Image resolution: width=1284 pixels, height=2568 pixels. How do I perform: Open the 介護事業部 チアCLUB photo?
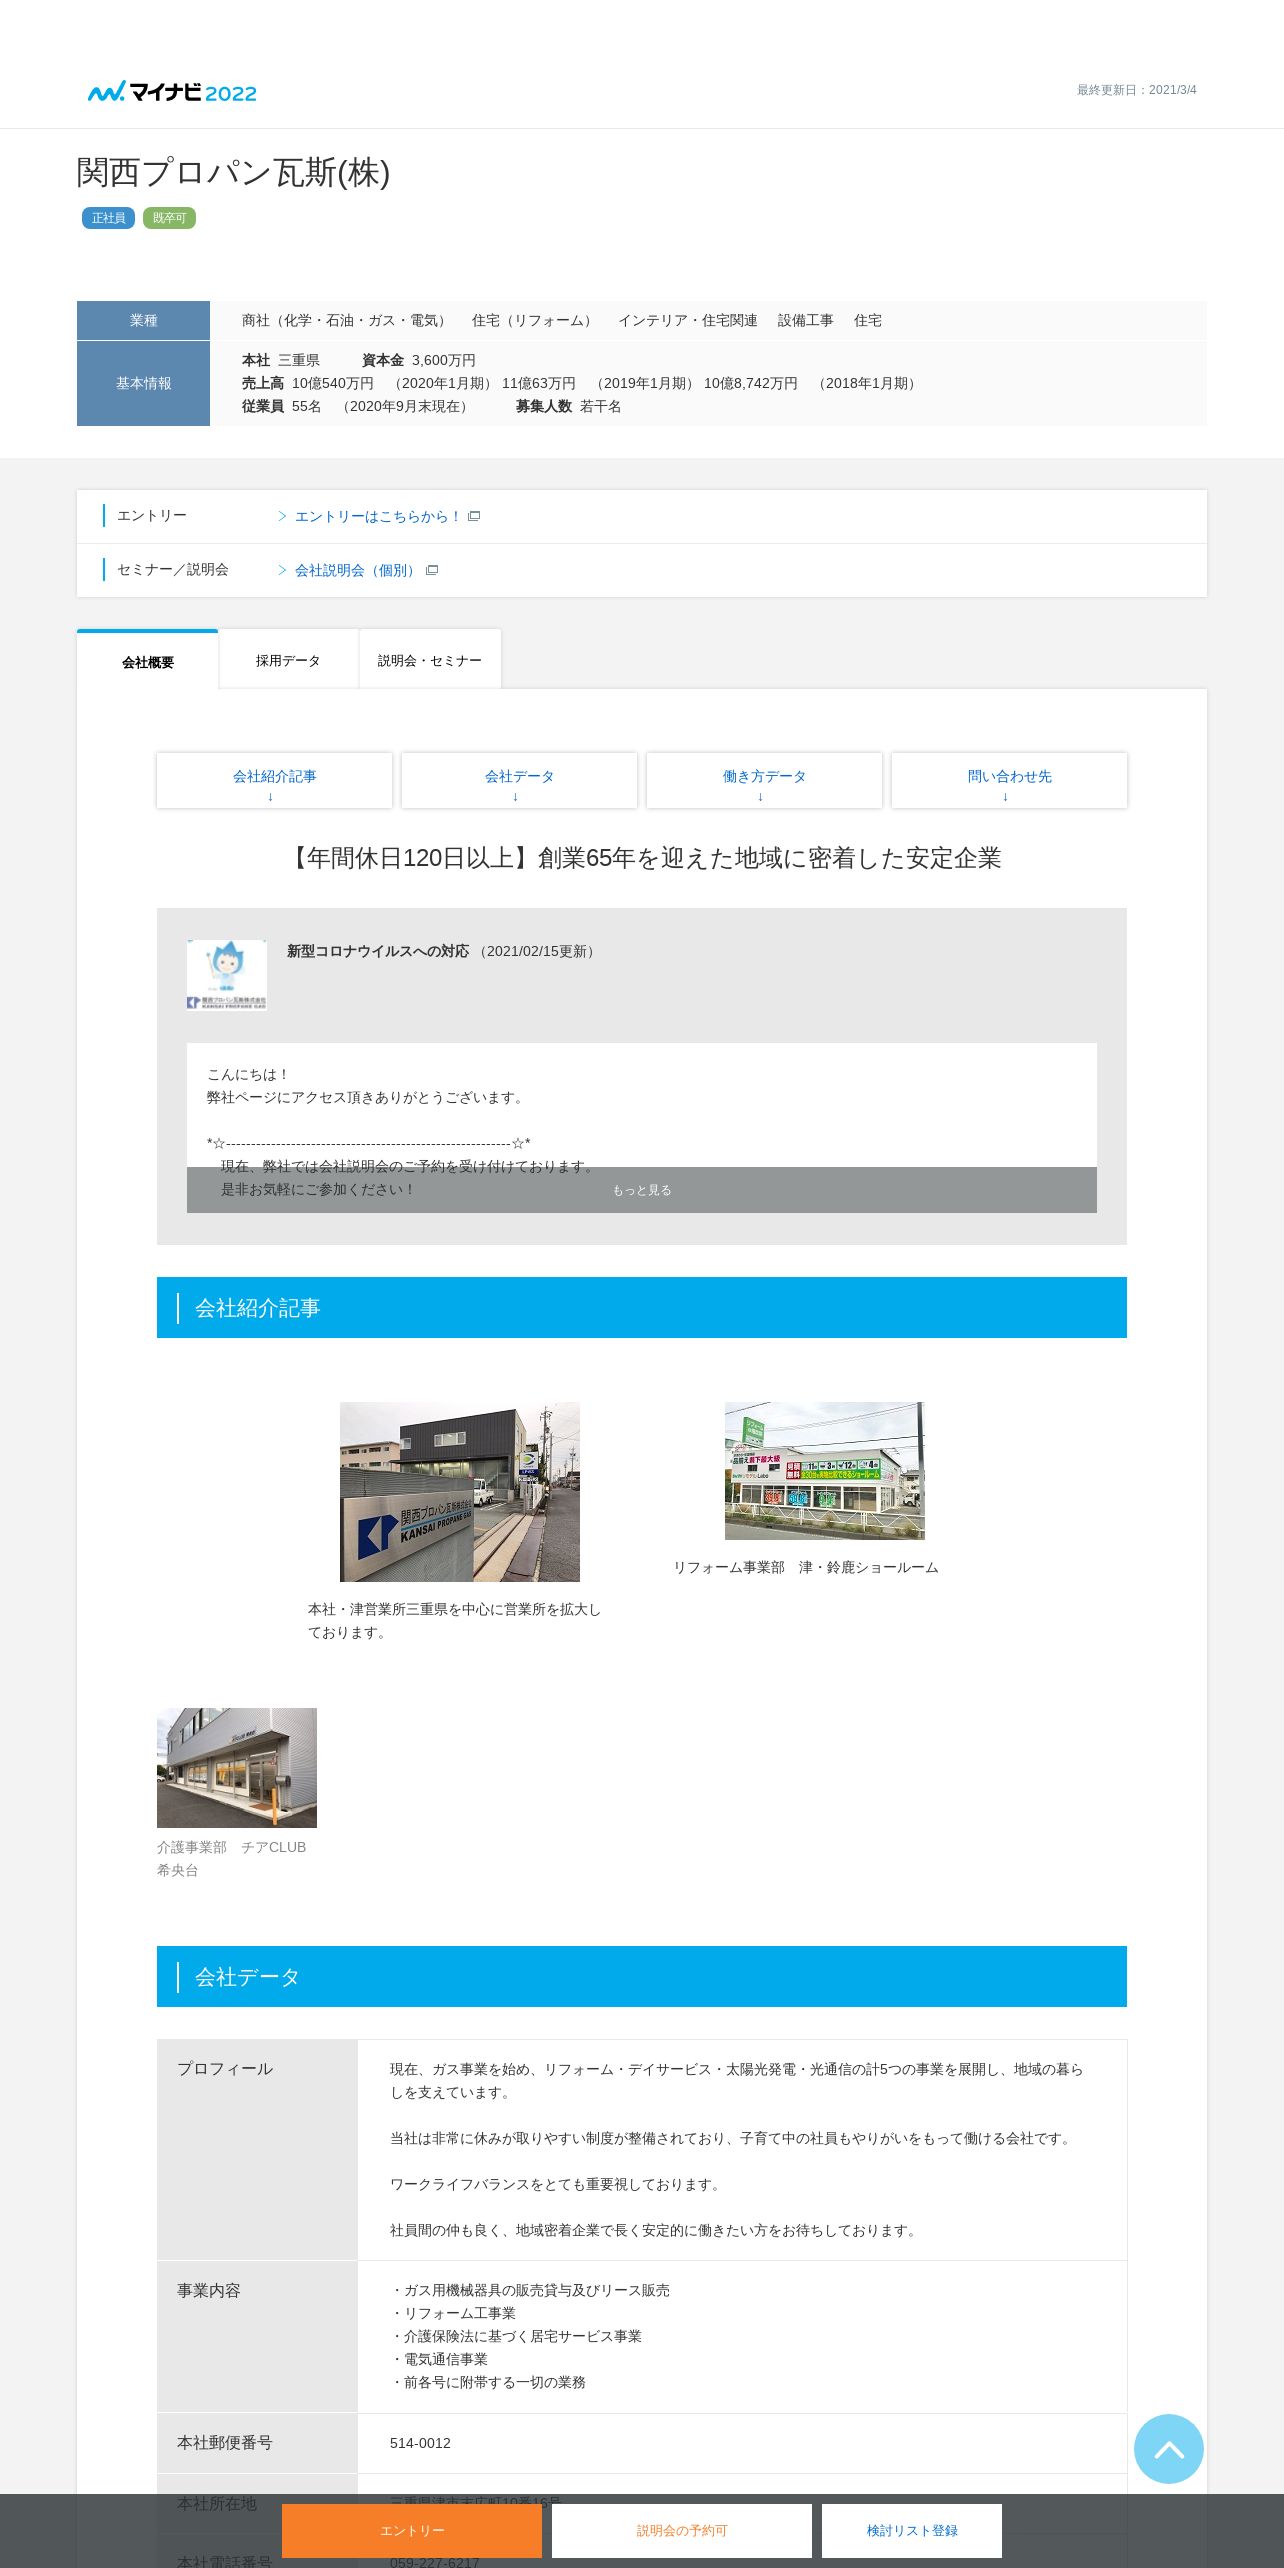click(x=237, y=1768)
